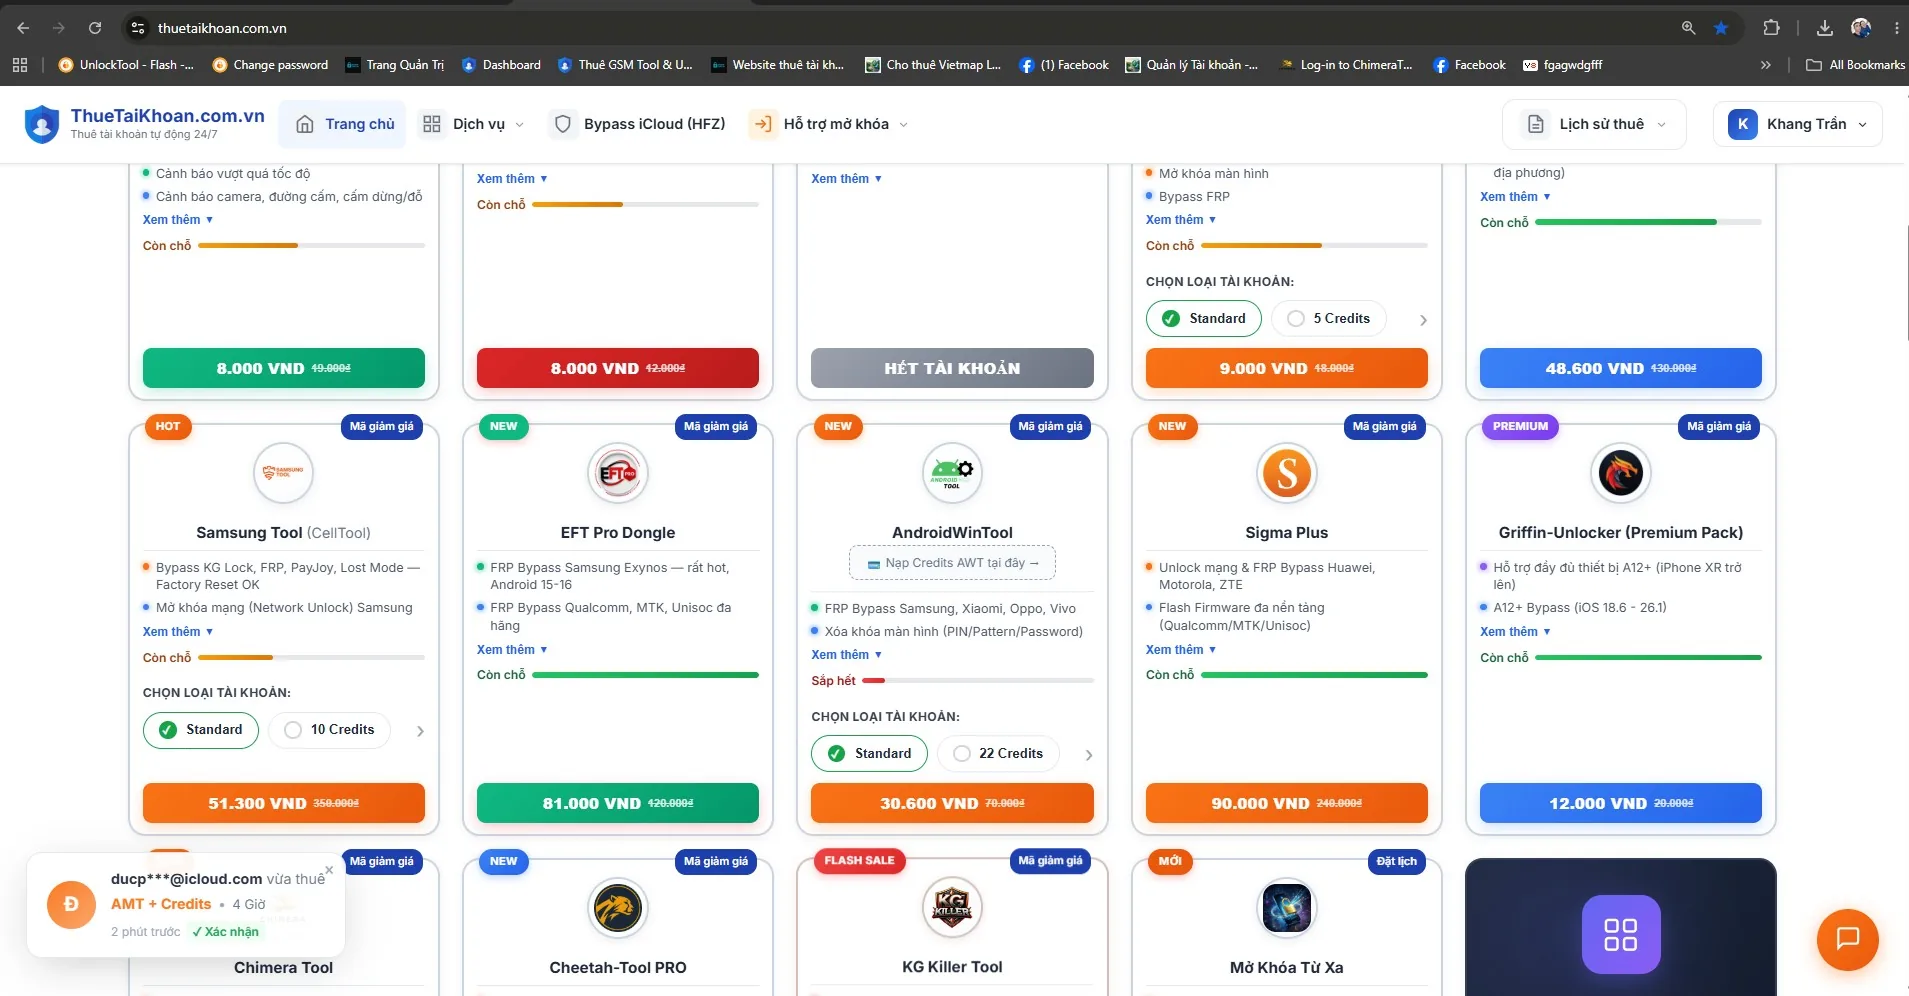Open the Samsung Tool product icon
Screen dimensions: 1909x996
pos(283,473)
